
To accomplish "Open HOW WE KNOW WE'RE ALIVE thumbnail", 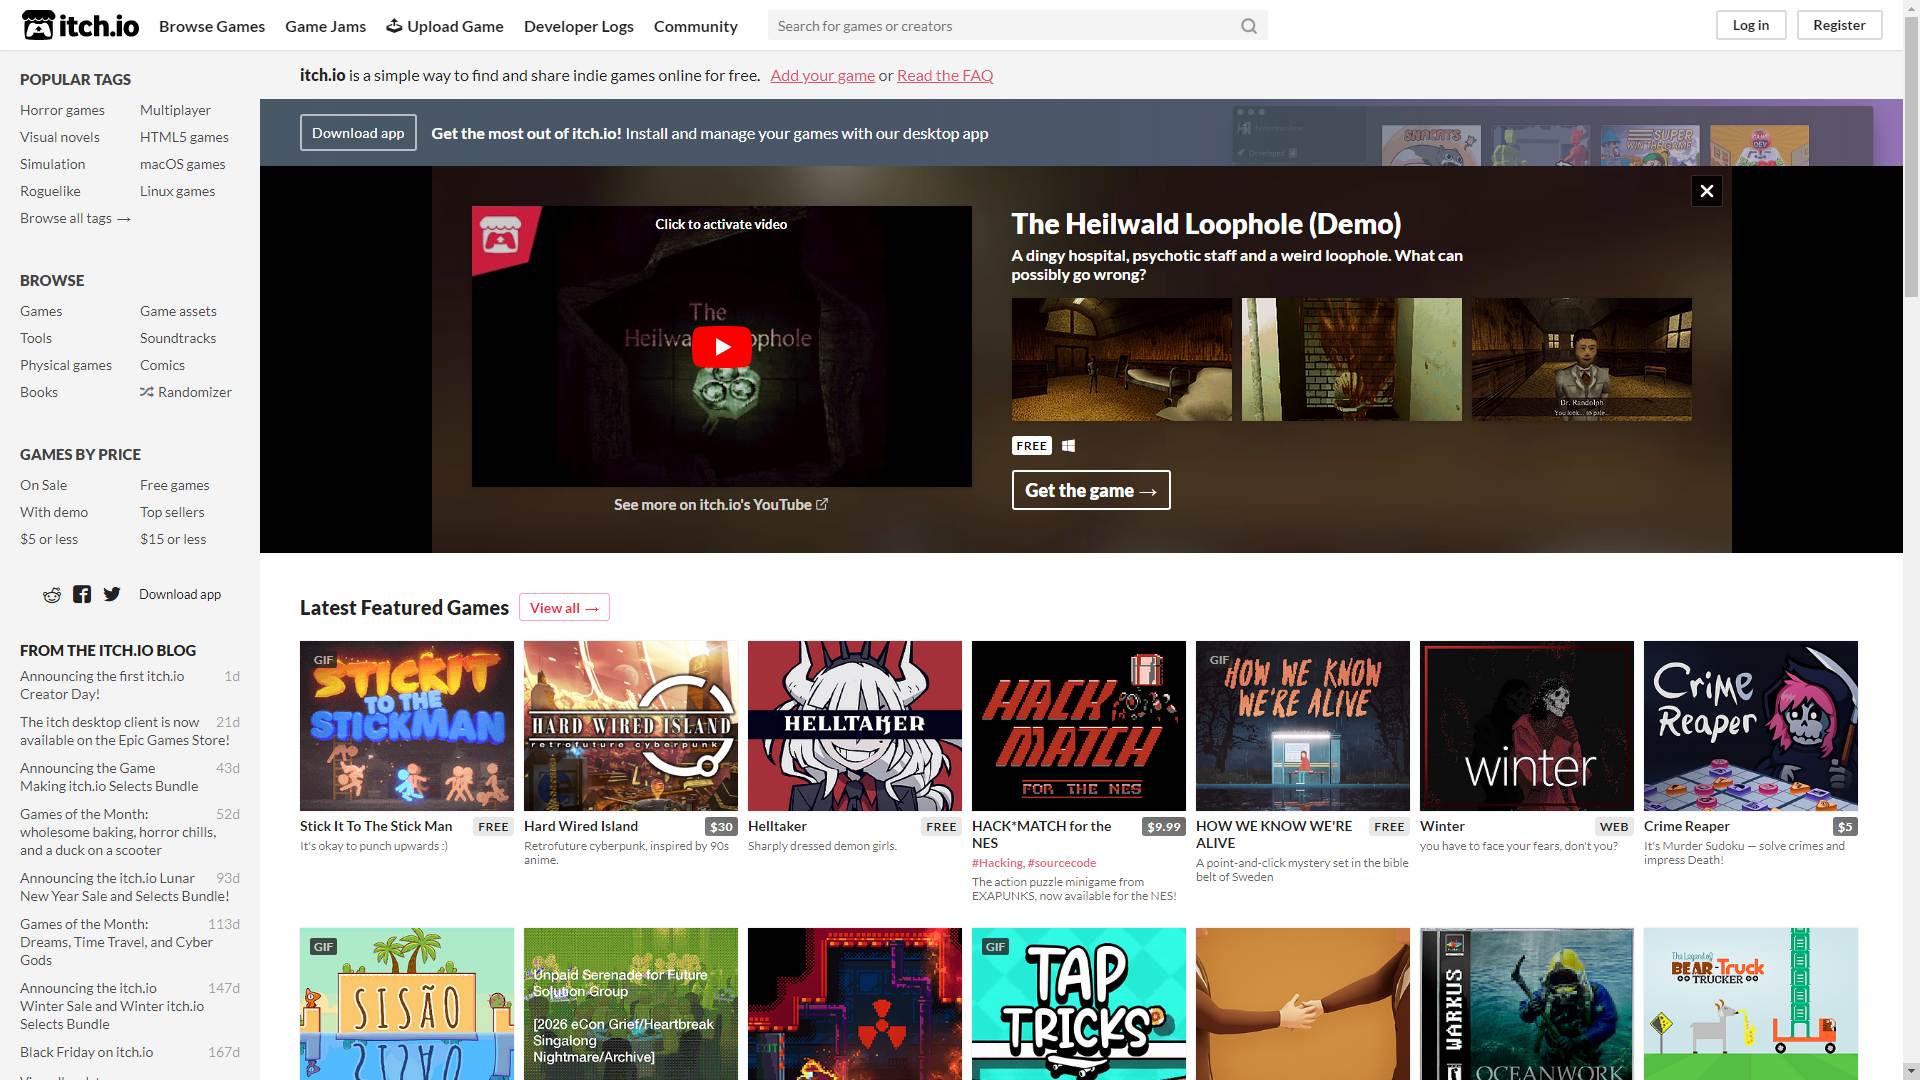I will tap(1303, 726).
